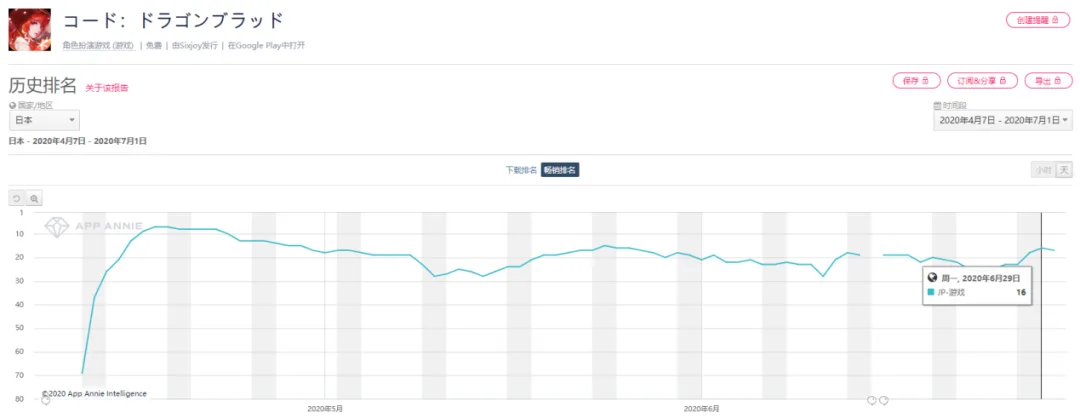Image resolution: width=1080 pixels, height=418 pixels.
Task: Click the globe icon in the chart tooltip
Action: [932, 277]
